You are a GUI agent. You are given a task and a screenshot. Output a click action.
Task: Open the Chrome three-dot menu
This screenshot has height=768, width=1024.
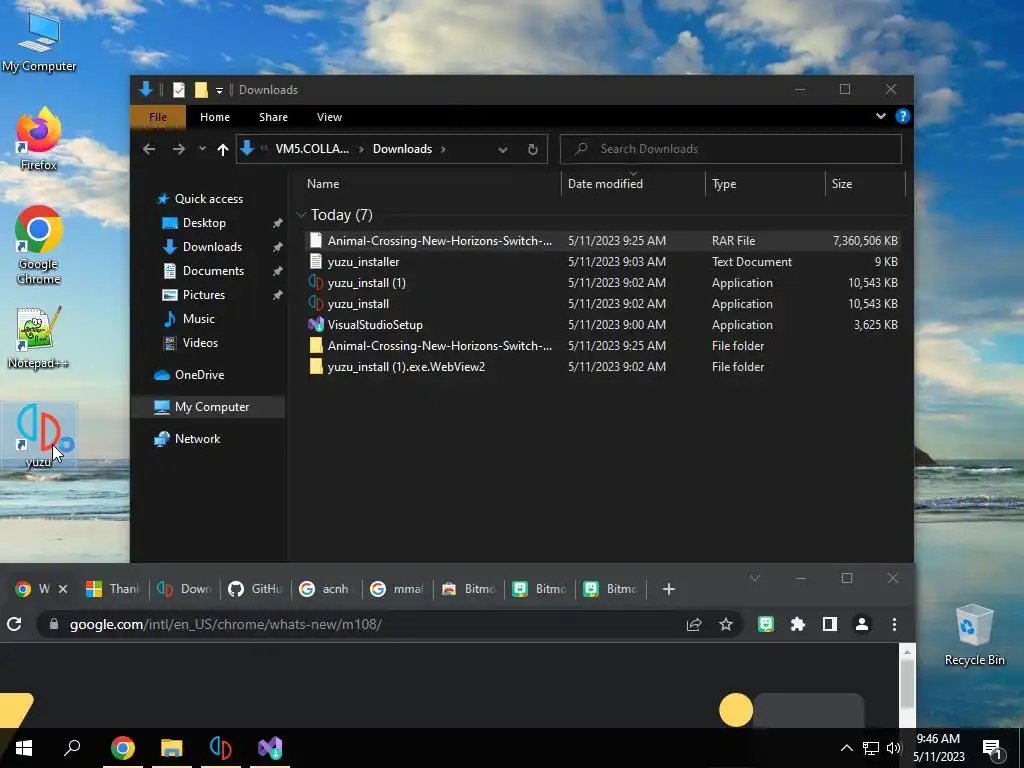[x=894, y=624]
